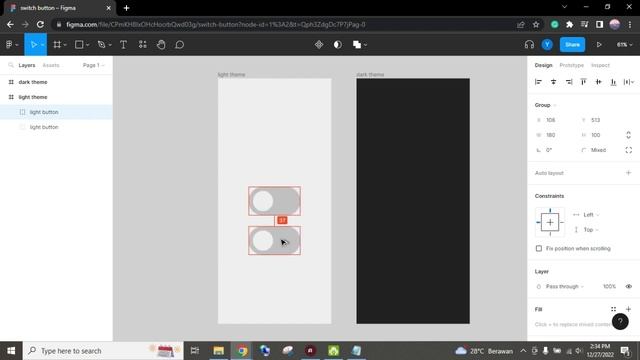Add auto layout with plus button
640x360 pixels.
pyautogui.click(x=629, y=173)
